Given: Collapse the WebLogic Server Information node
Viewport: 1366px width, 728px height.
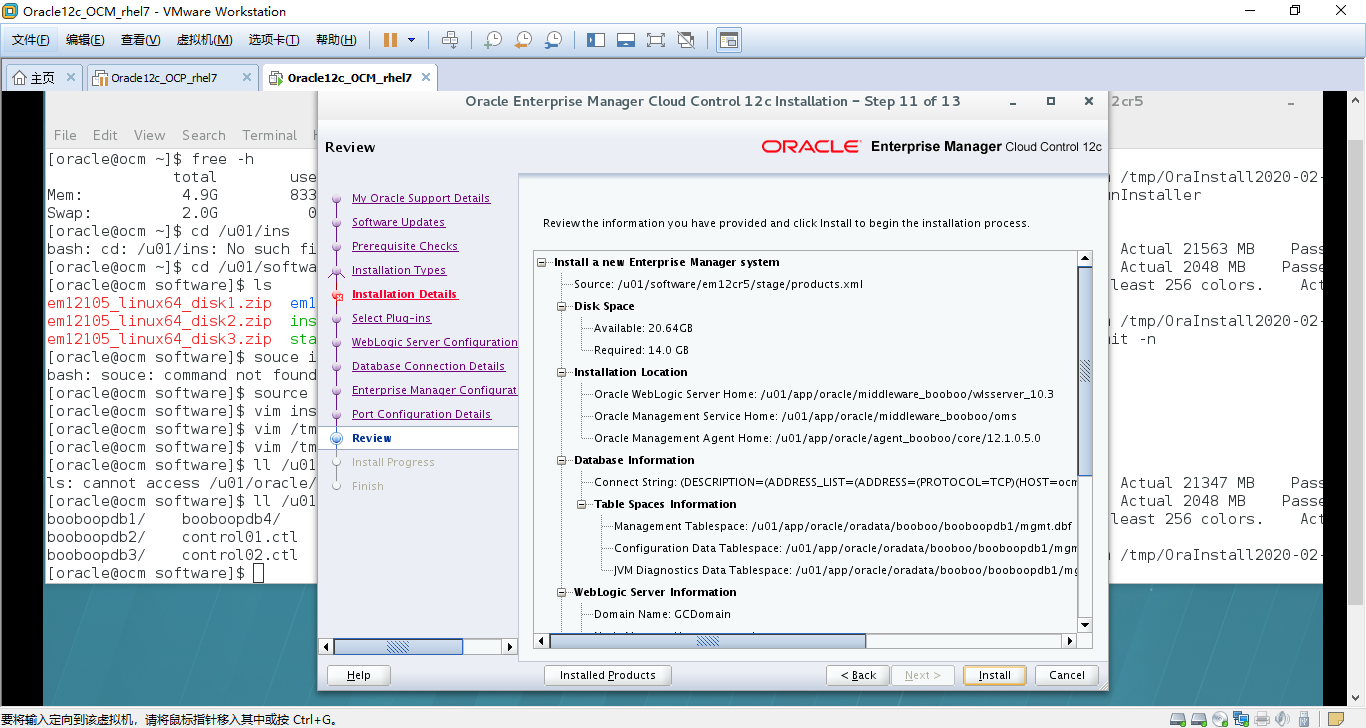Looking at the screenshot, I should point(563,592).
